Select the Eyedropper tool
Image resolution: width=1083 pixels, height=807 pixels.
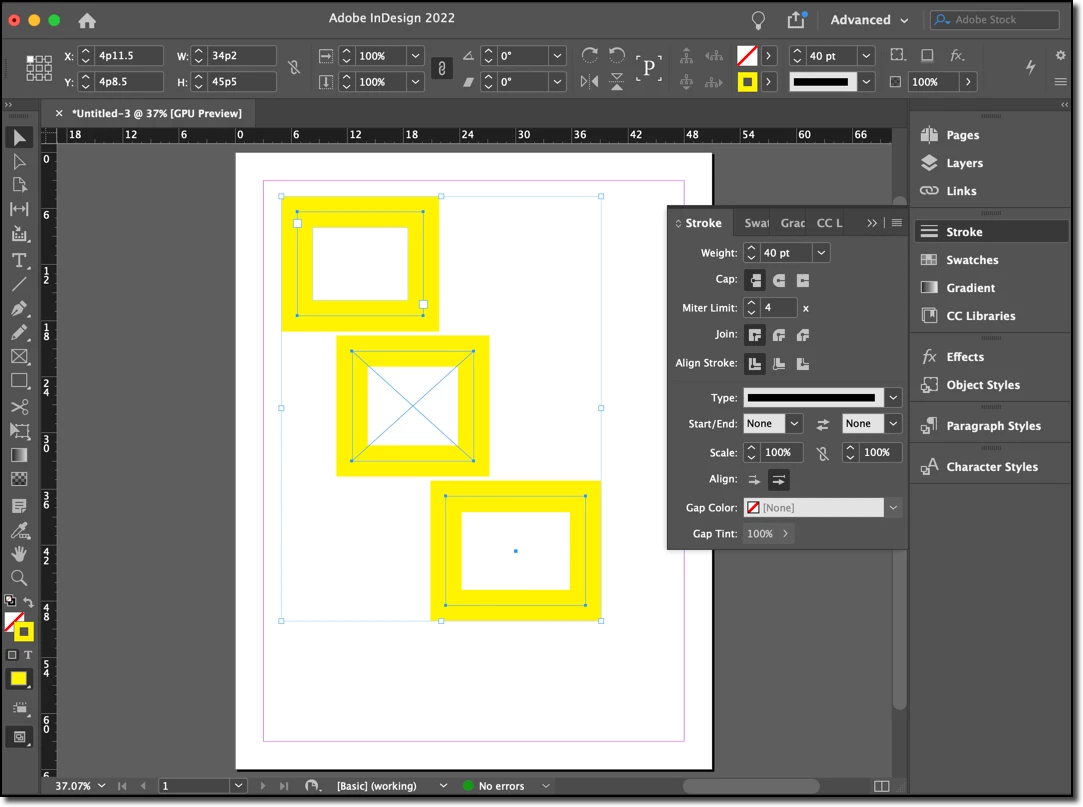click(x=19, y=530)
